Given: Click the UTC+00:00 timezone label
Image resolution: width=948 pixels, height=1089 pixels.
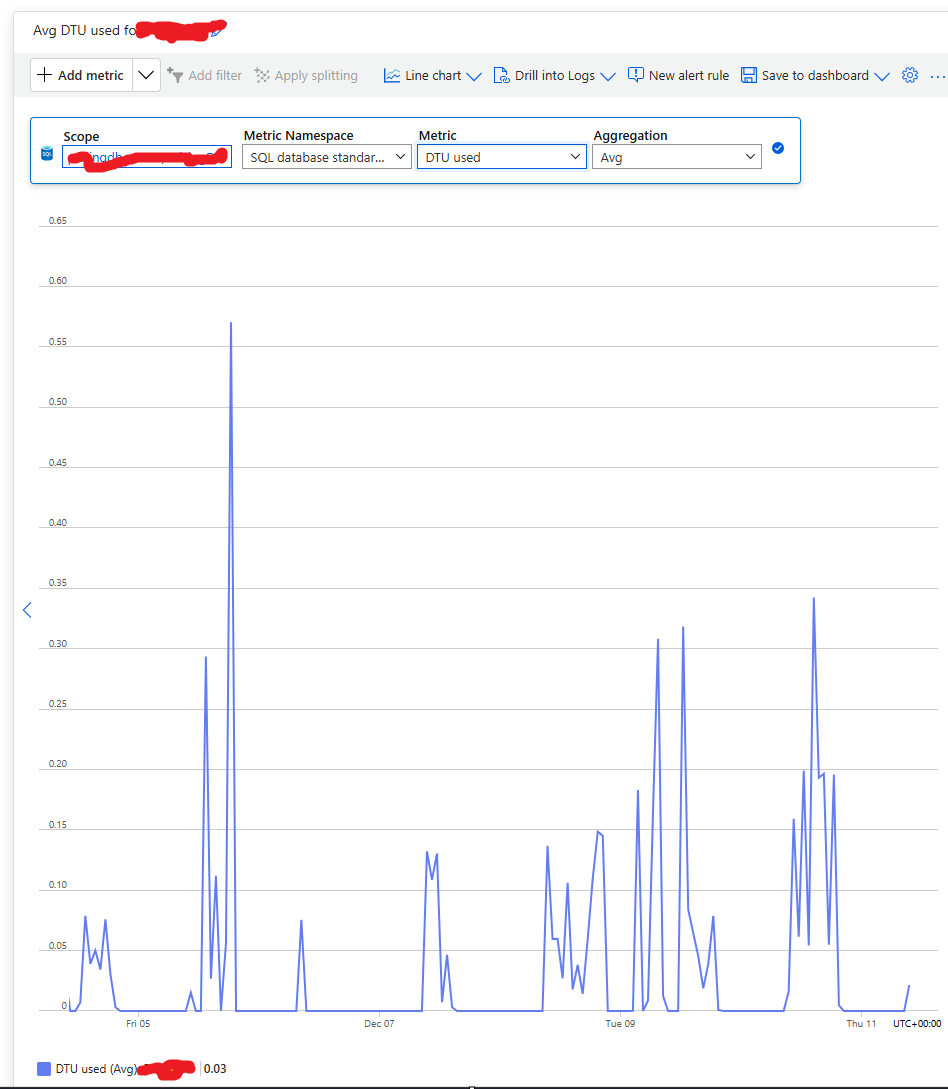Looking at the screenshot, I should (917, 1024).
